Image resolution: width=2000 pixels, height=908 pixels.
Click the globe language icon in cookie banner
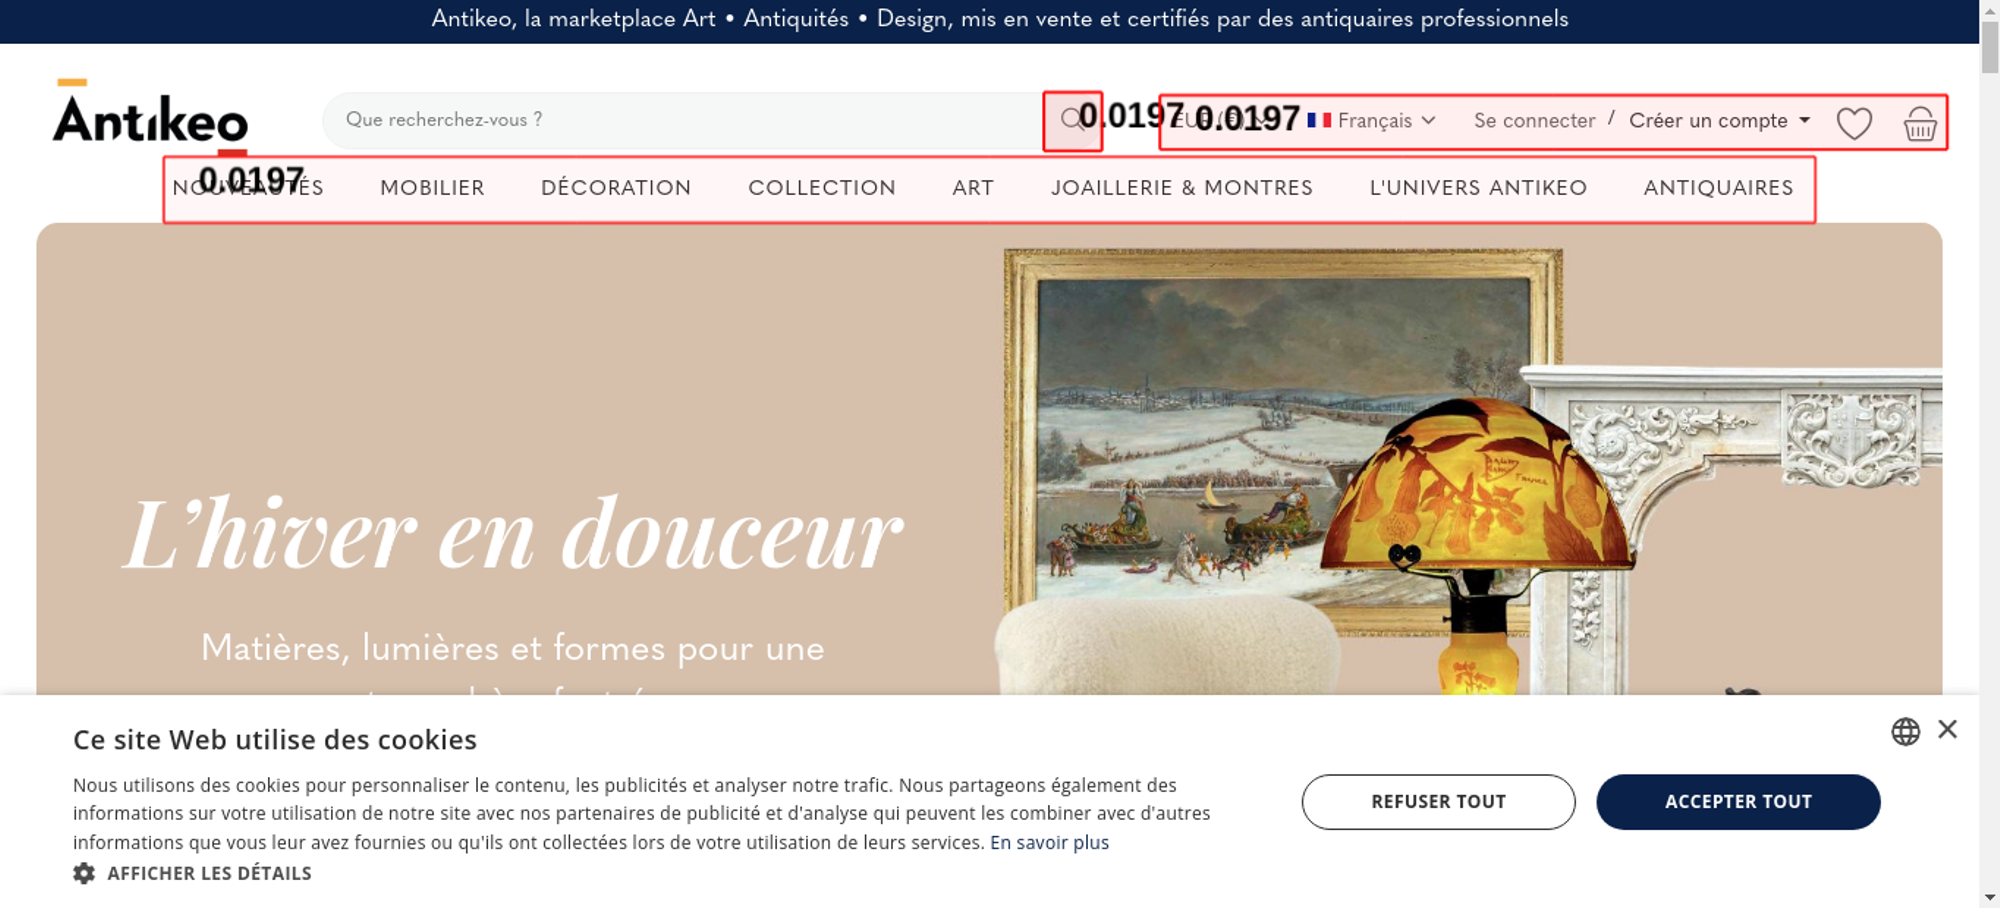coord(1905,731)
